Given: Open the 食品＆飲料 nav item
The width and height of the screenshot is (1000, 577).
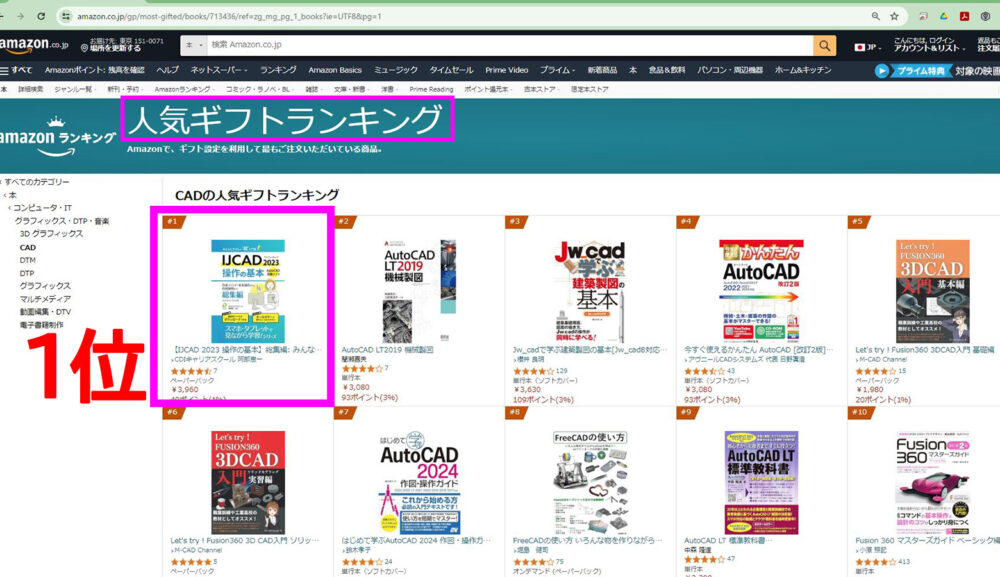Looking at the screenshot, I should click(x=666, y=70).
